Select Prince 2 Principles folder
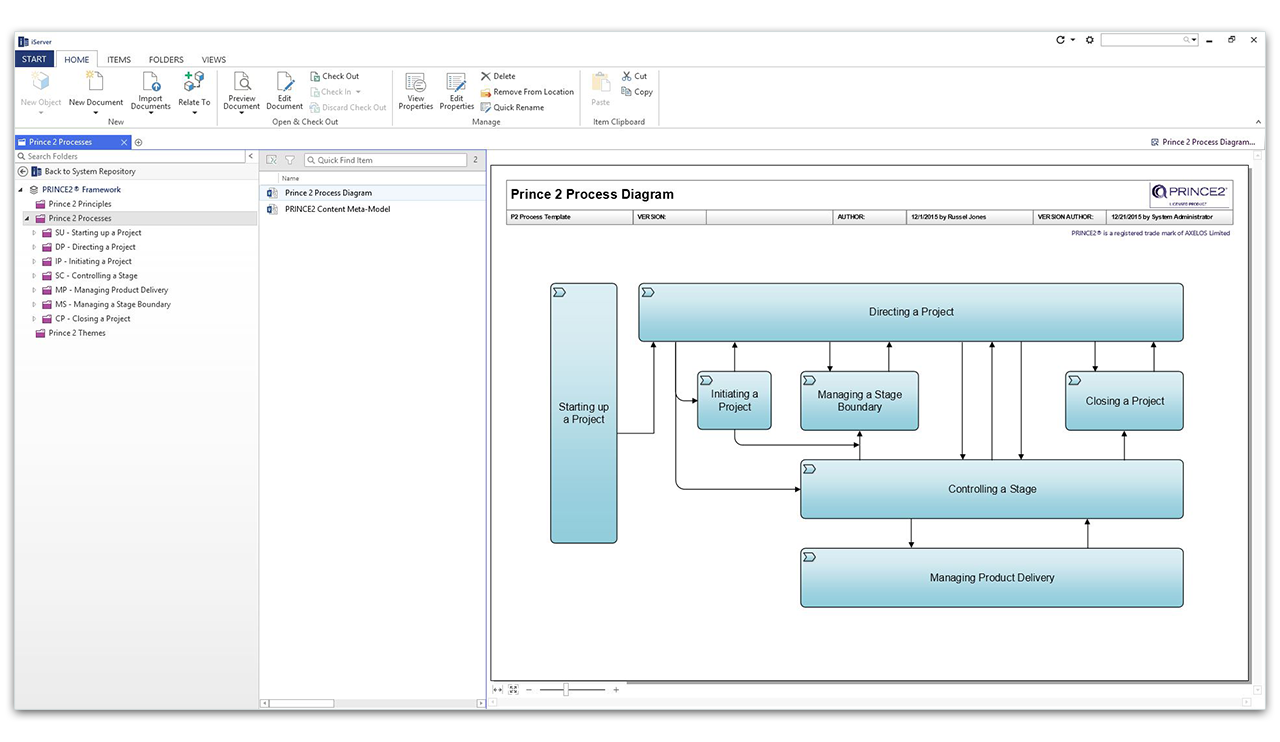The width and height of the screenshot is (1280, 742). click(x=80, y=204)
